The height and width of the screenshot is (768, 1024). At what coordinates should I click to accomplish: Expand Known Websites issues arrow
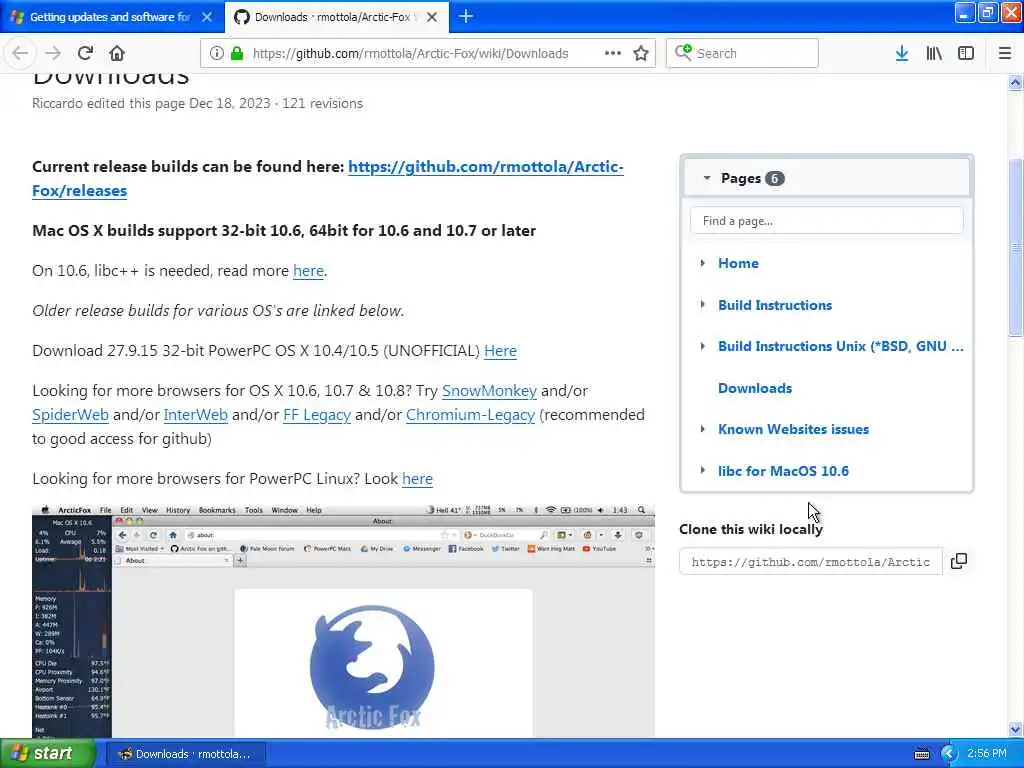click(x=703, y=429)
